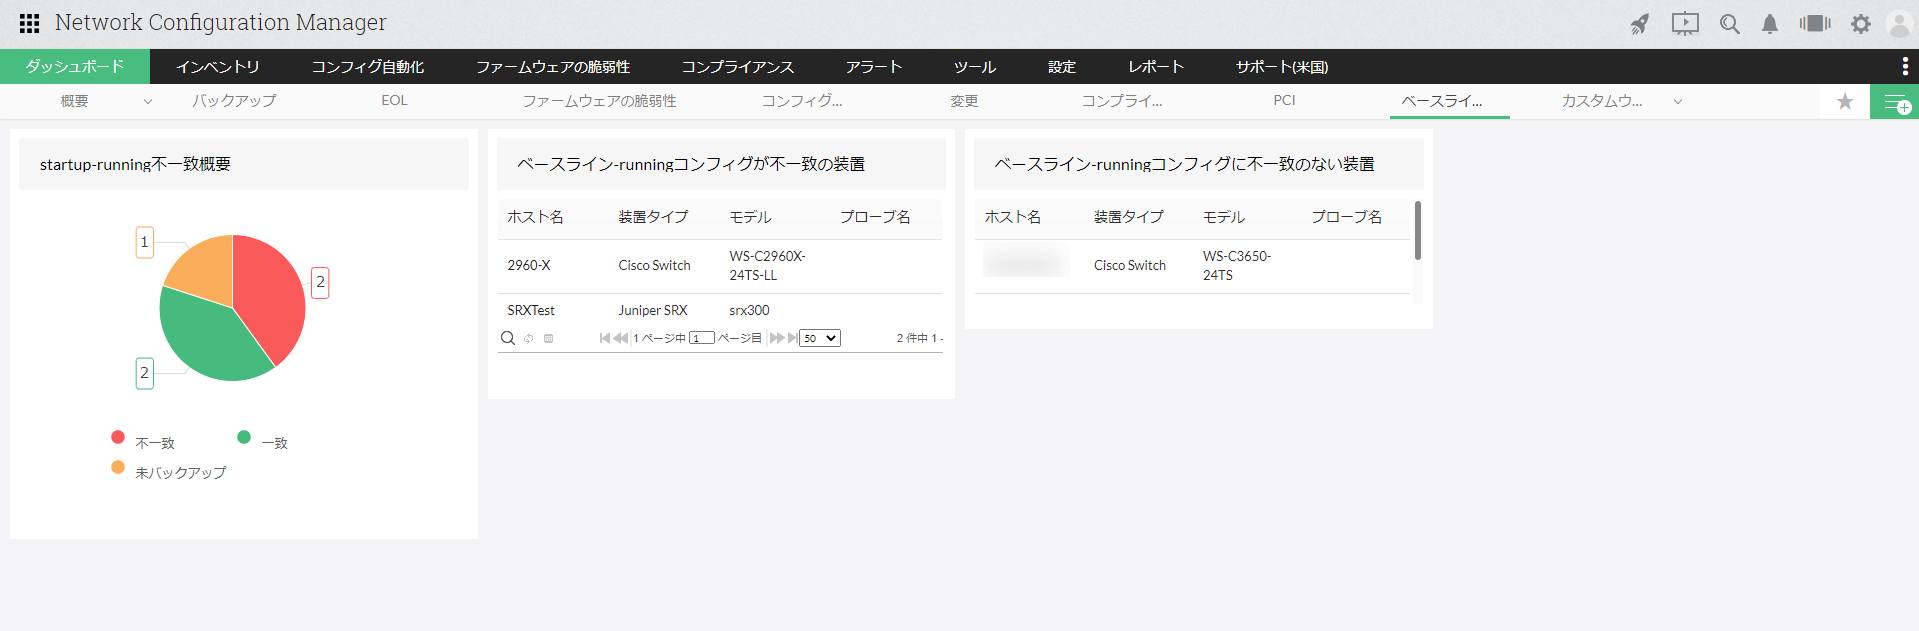Go to the first page of table
This screenshot has width=1919, height=631.
coord(605,338)
